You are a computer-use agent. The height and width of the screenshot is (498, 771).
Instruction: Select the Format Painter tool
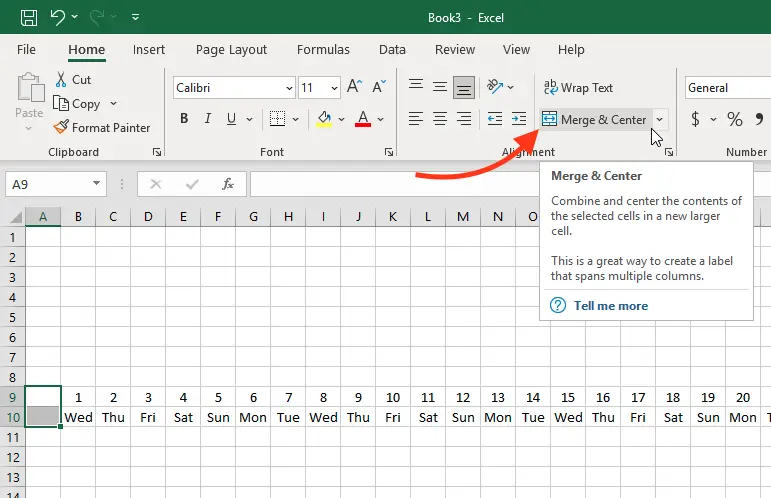[x=101, y=127]
